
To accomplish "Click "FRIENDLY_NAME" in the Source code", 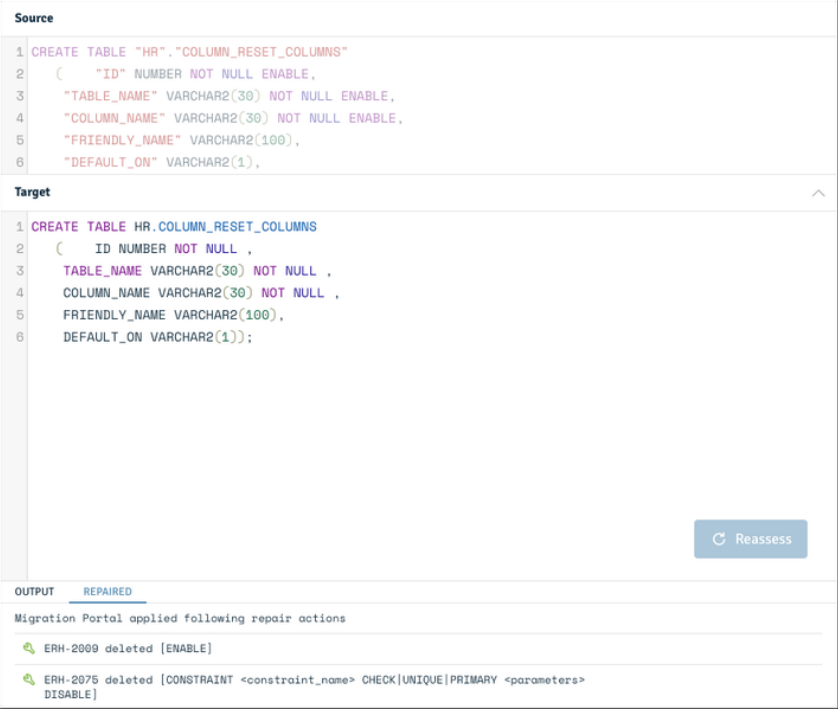I will click(122, 140).
